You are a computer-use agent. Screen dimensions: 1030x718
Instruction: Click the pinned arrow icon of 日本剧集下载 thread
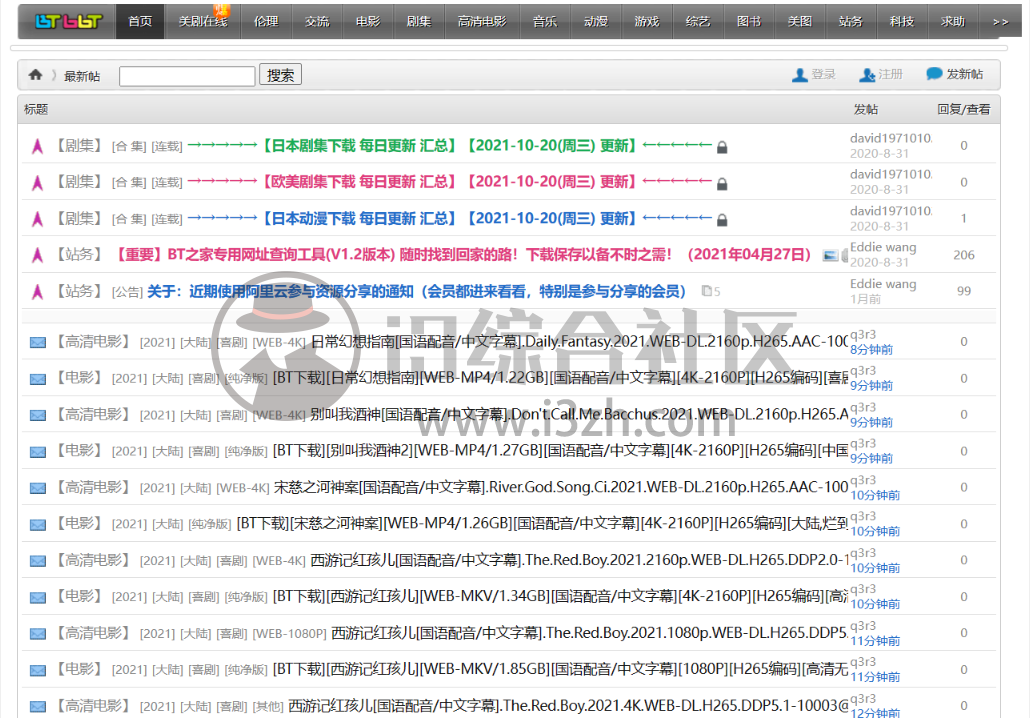[x=37, y=146]
